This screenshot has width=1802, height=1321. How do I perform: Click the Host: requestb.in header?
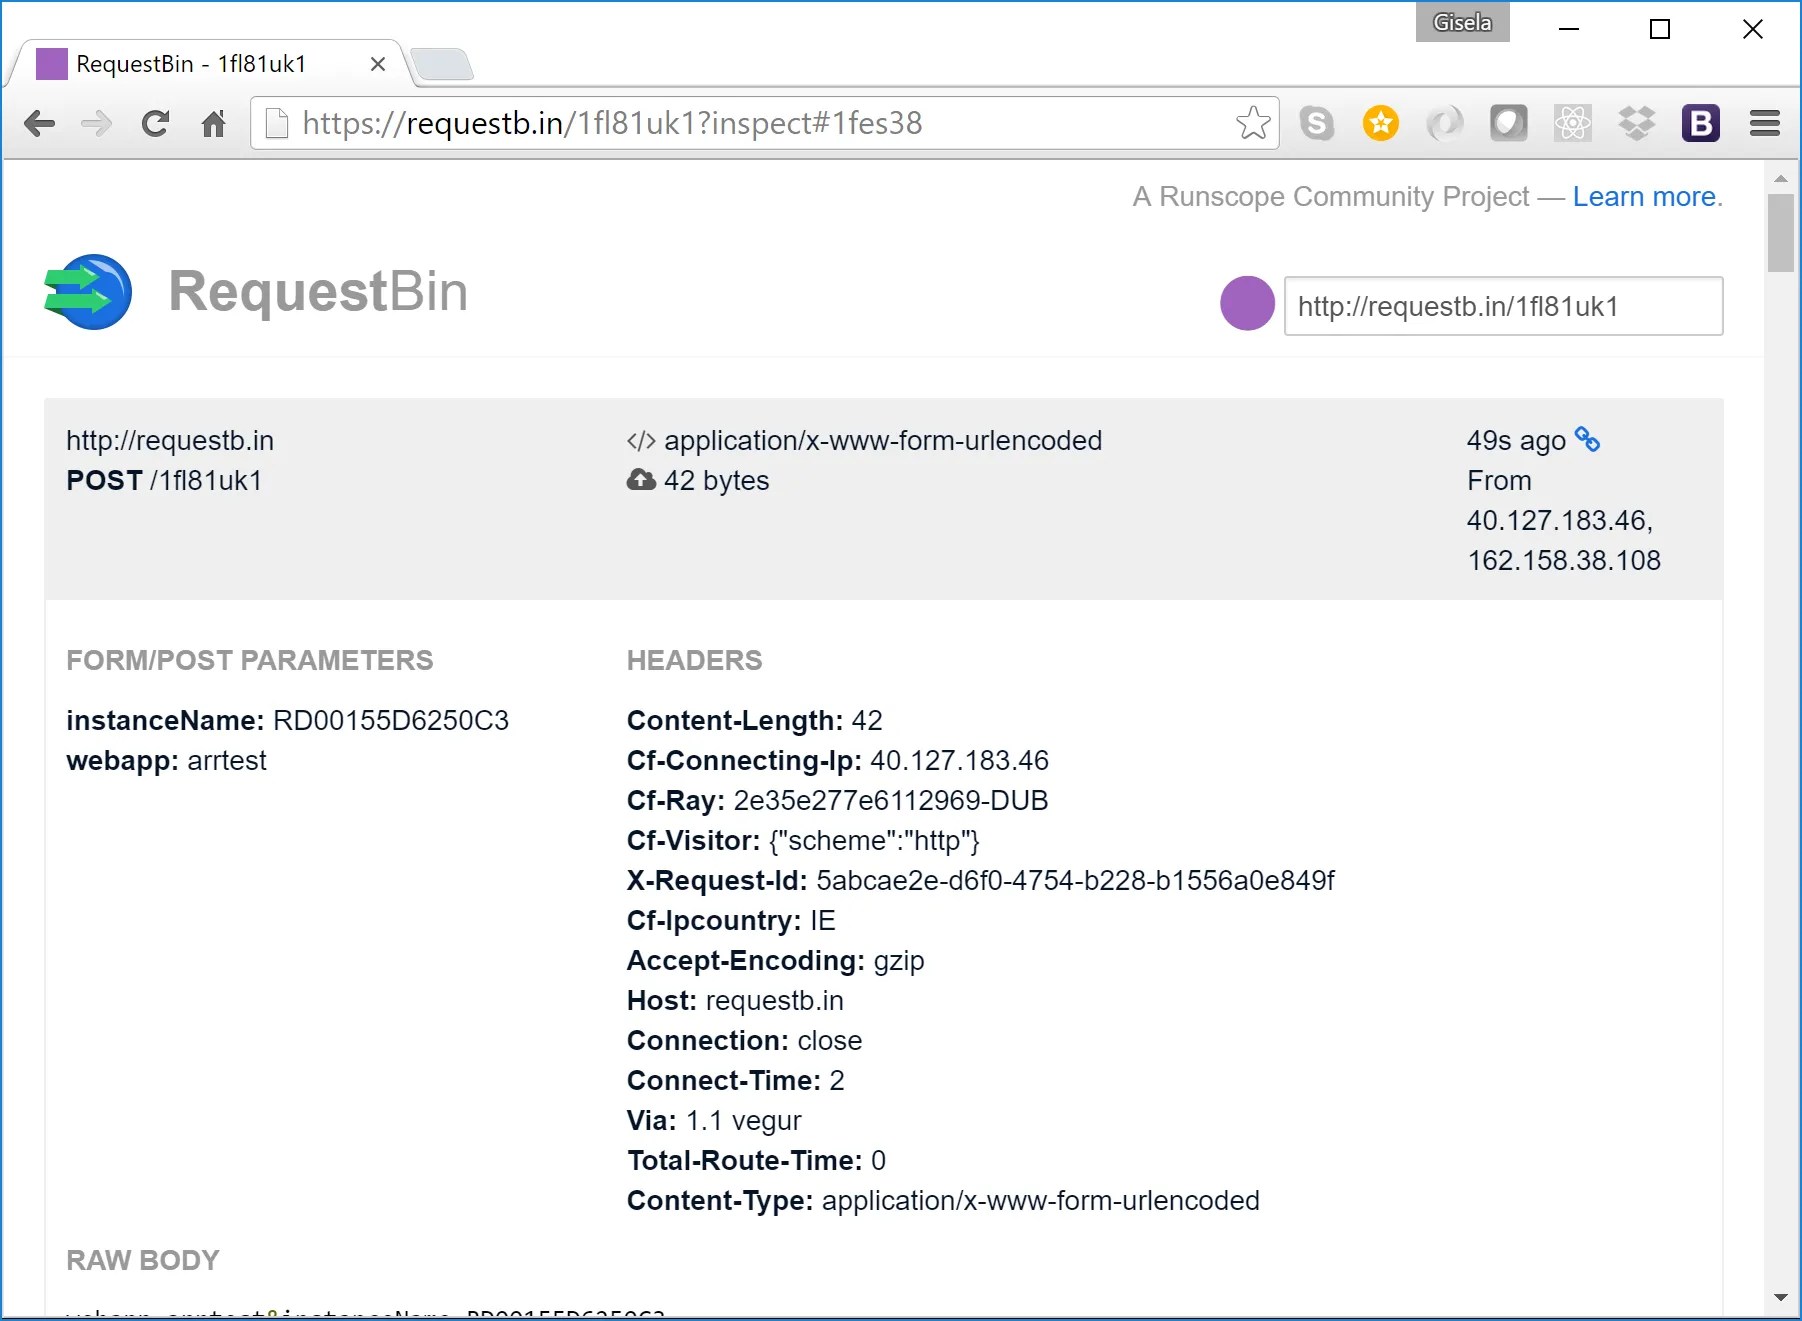pos(735,1001)
